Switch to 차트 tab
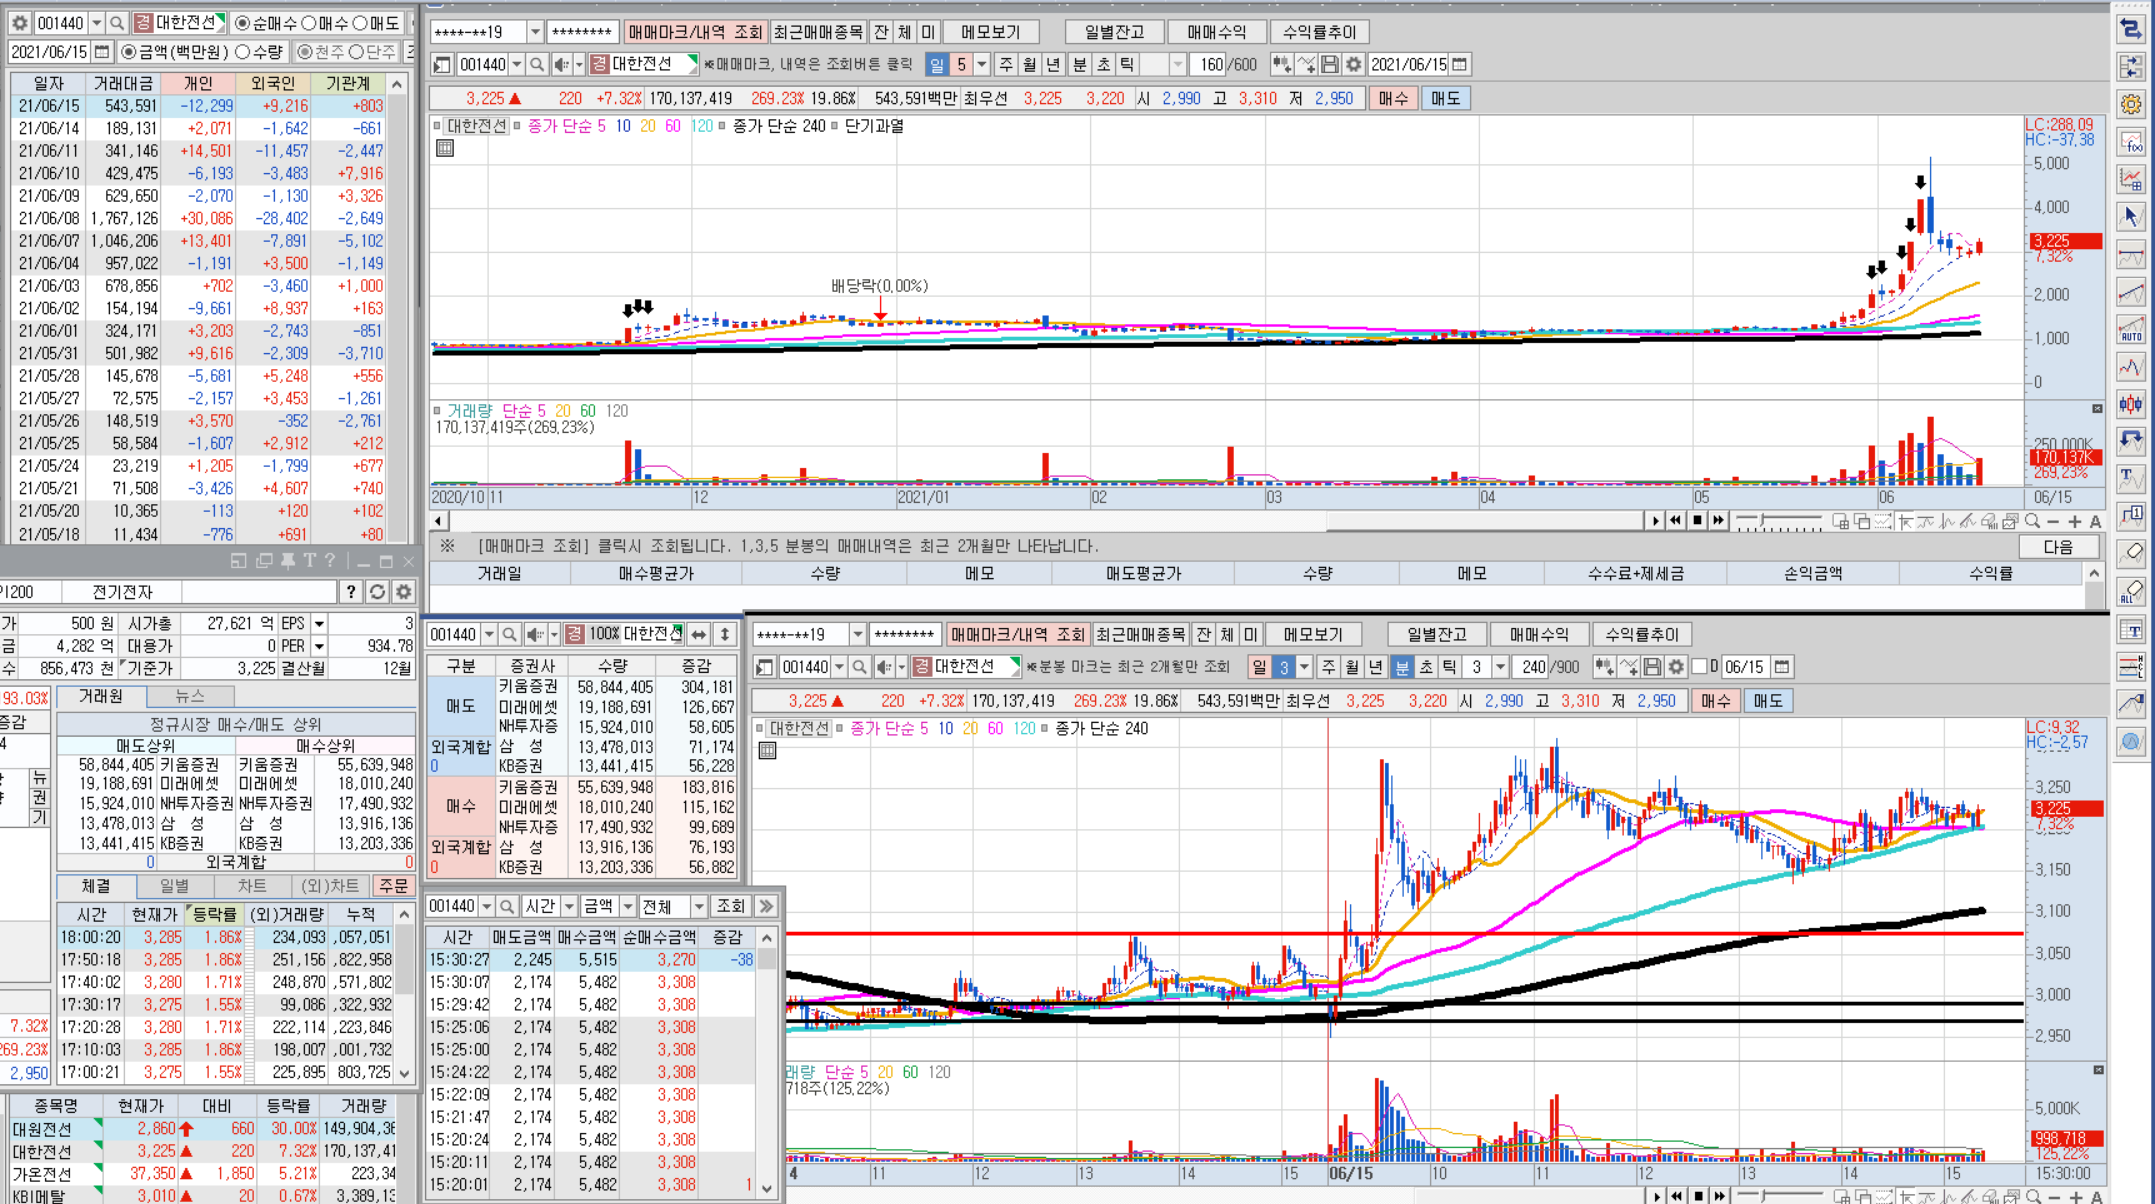2155x1204 pixels. (252, 886)
